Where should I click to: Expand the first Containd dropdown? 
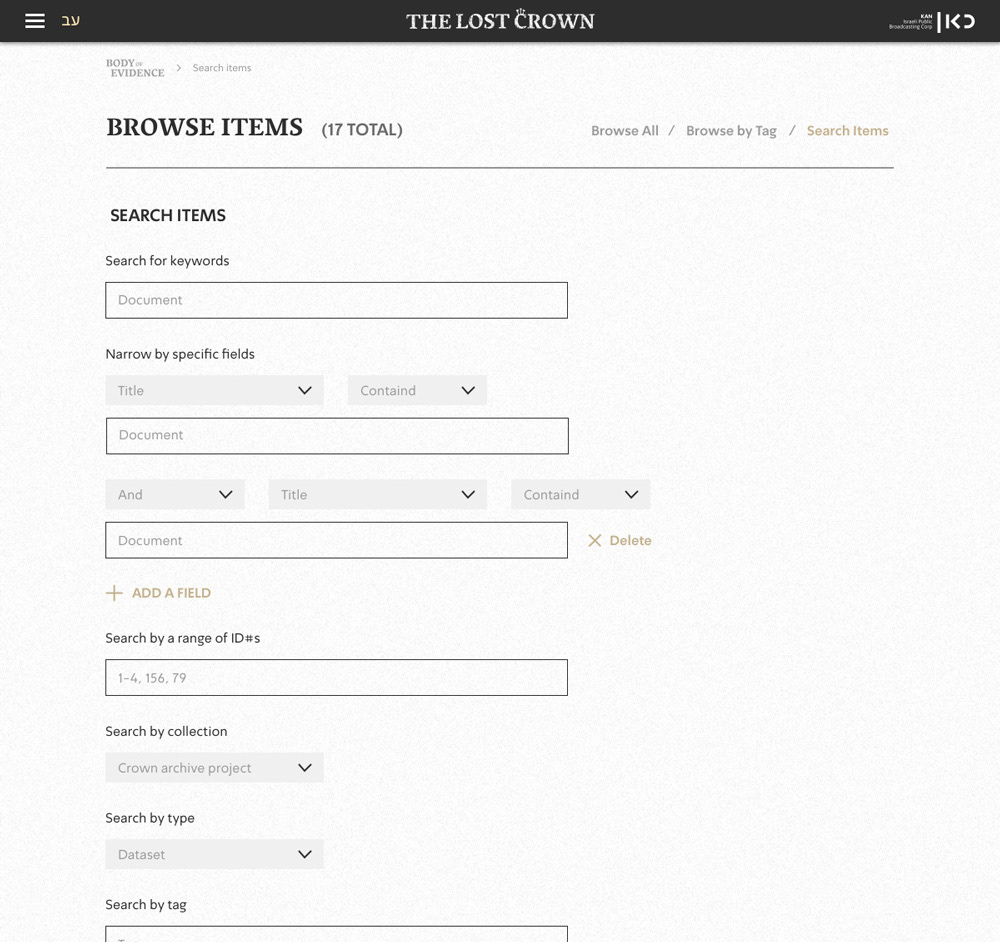coord(417,391)
